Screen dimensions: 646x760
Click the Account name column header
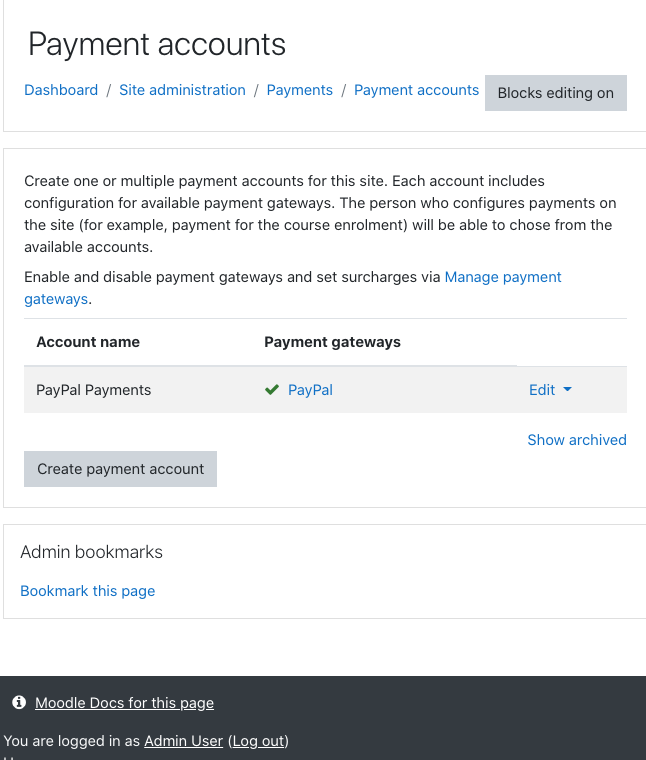[x=88, y=342]
